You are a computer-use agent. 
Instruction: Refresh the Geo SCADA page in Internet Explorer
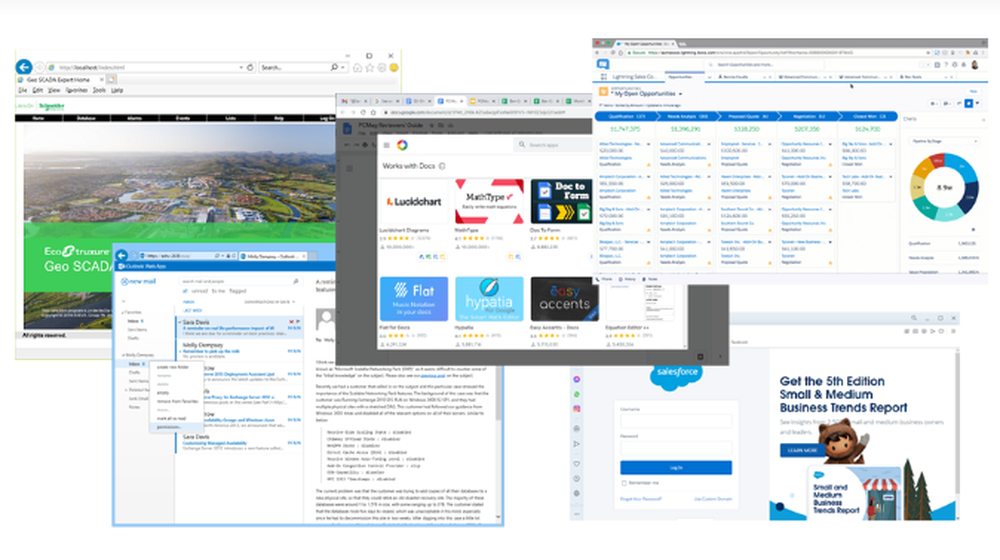pyautogui.click(x=251, y=67)
